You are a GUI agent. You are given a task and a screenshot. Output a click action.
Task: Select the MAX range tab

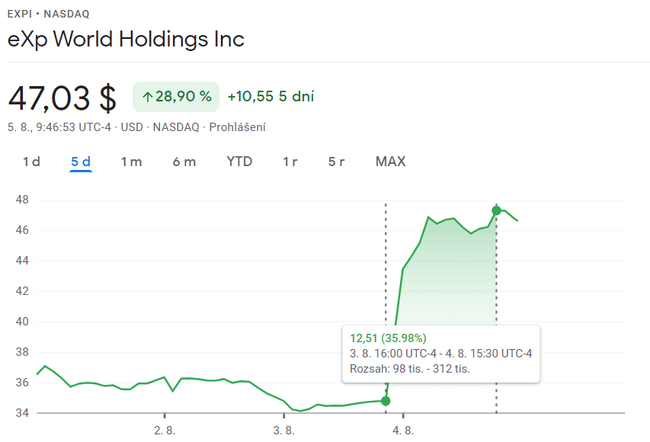point(391,162)
